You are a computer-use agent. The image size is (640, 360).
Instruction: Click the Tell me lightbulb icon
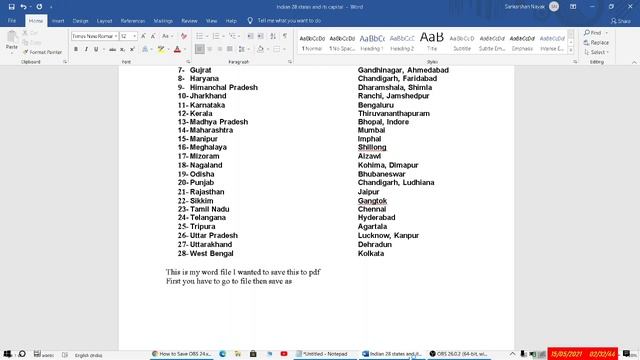[x=250, y=21]
